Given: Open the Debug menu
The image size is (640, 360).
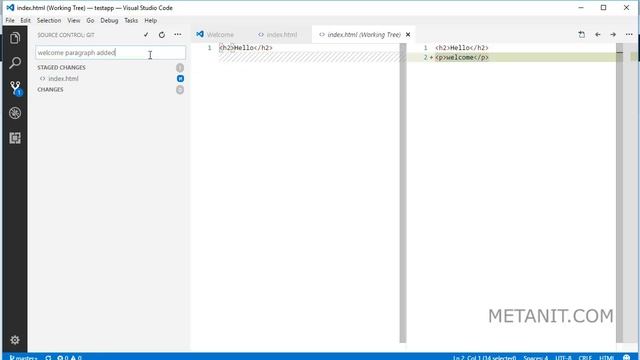Looking at the screenshot, I should pos(109,20).
